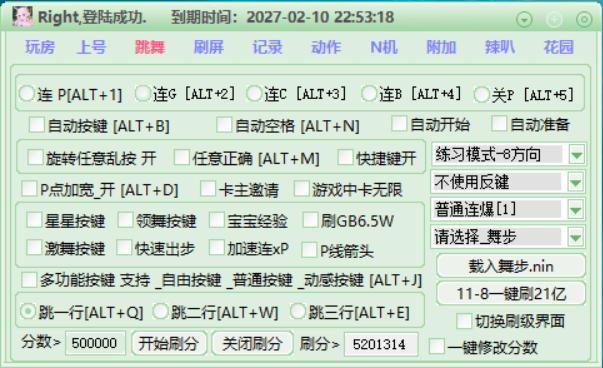Open the 不使用反键 combo box
This screenshot has width=603, height=368.
(508, 182)
